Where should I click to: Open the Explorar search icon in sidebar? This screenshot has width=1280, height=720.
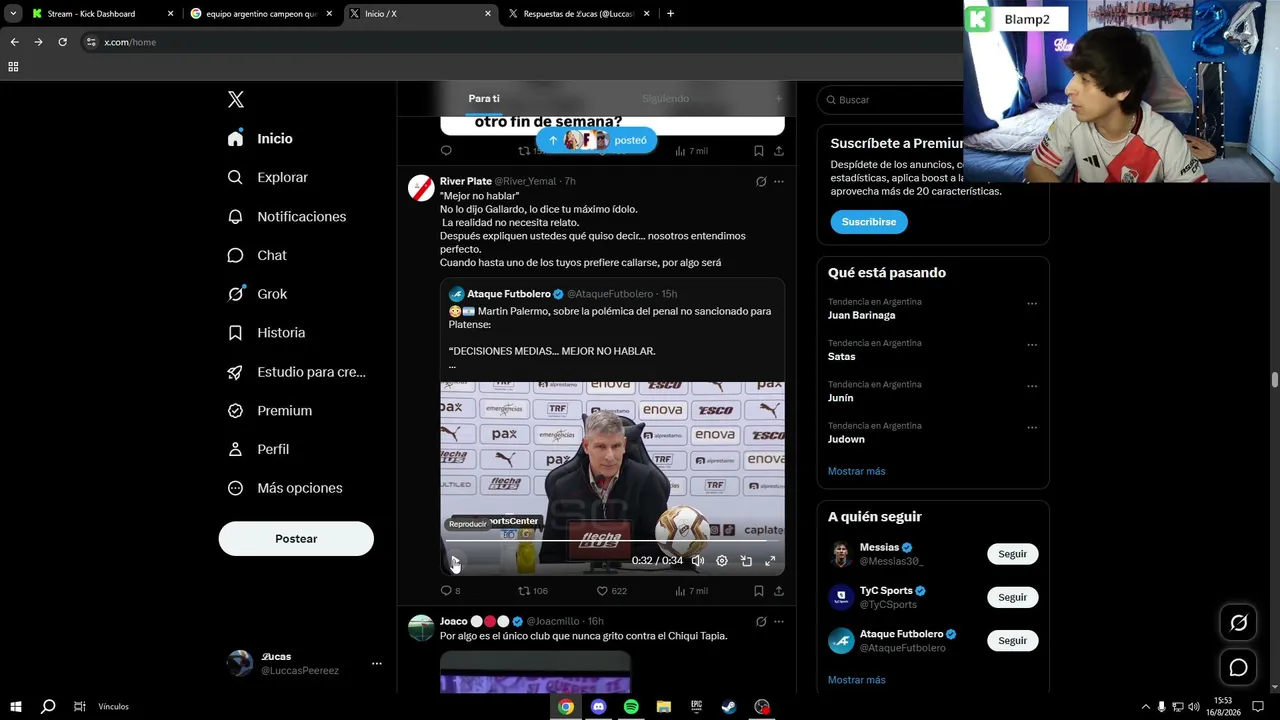[235, 177]
